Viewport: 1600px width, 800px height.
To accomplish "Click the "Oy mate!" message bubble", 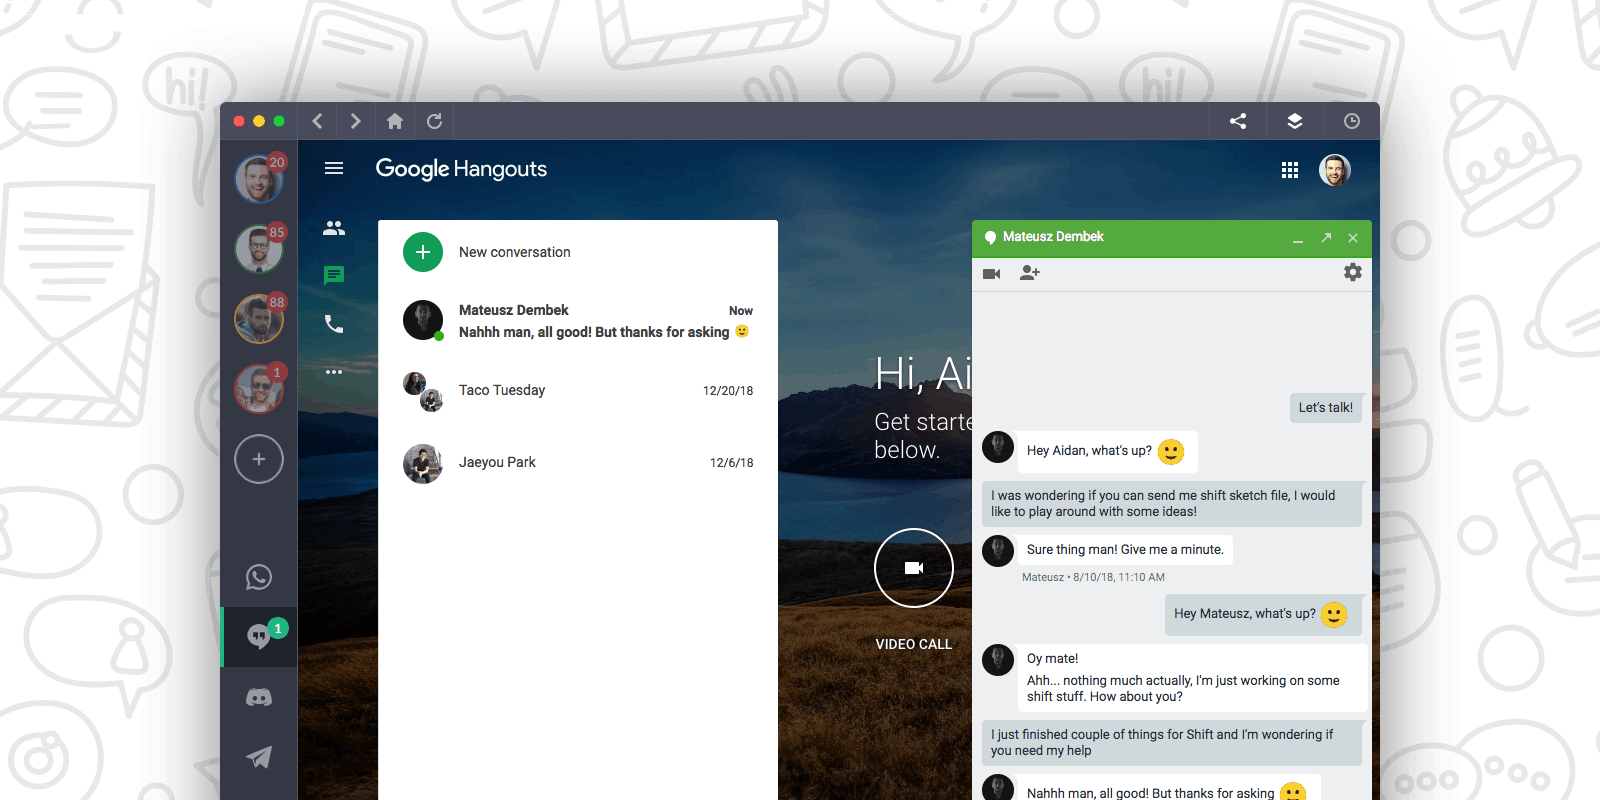I will pyautogui.click(x=1192, y=677).
